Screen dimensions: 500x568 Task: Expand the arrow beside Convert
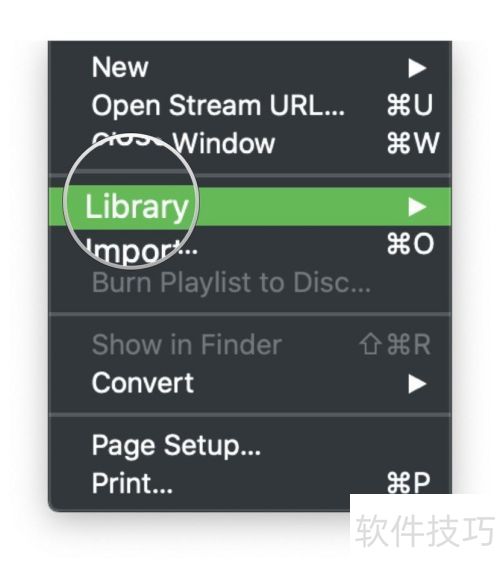pyautogui.click(x=417, y=384)
